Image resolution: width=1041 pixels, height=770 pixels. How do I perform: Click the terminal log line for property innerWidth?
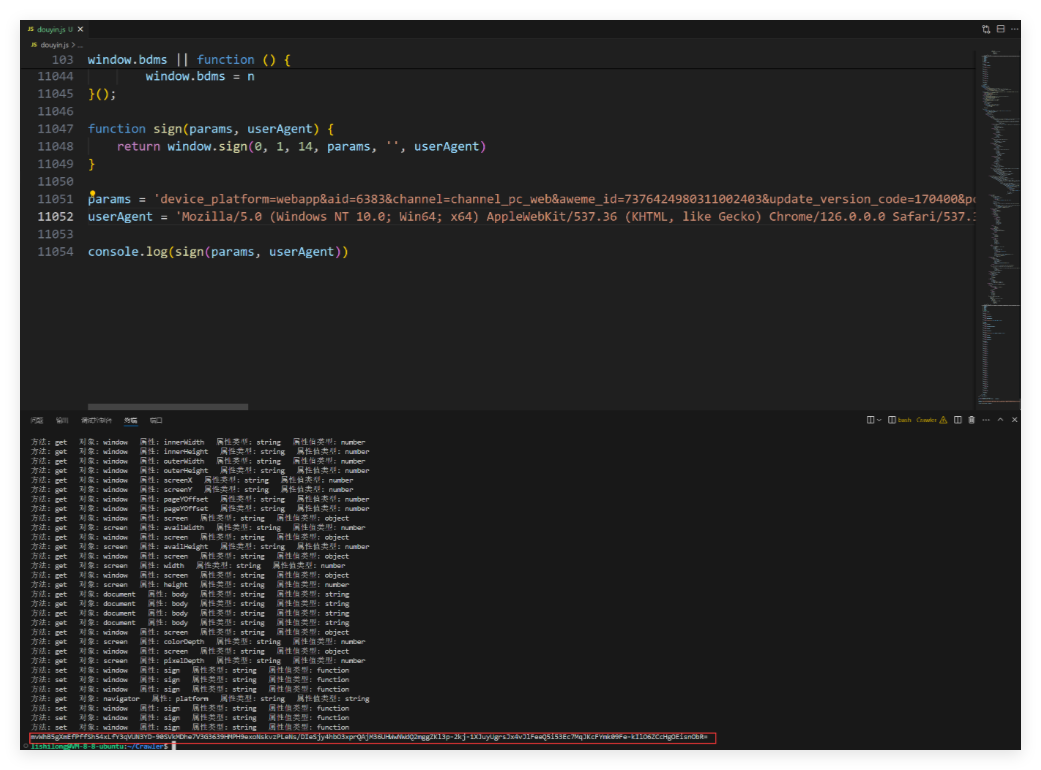click(198, 442)
